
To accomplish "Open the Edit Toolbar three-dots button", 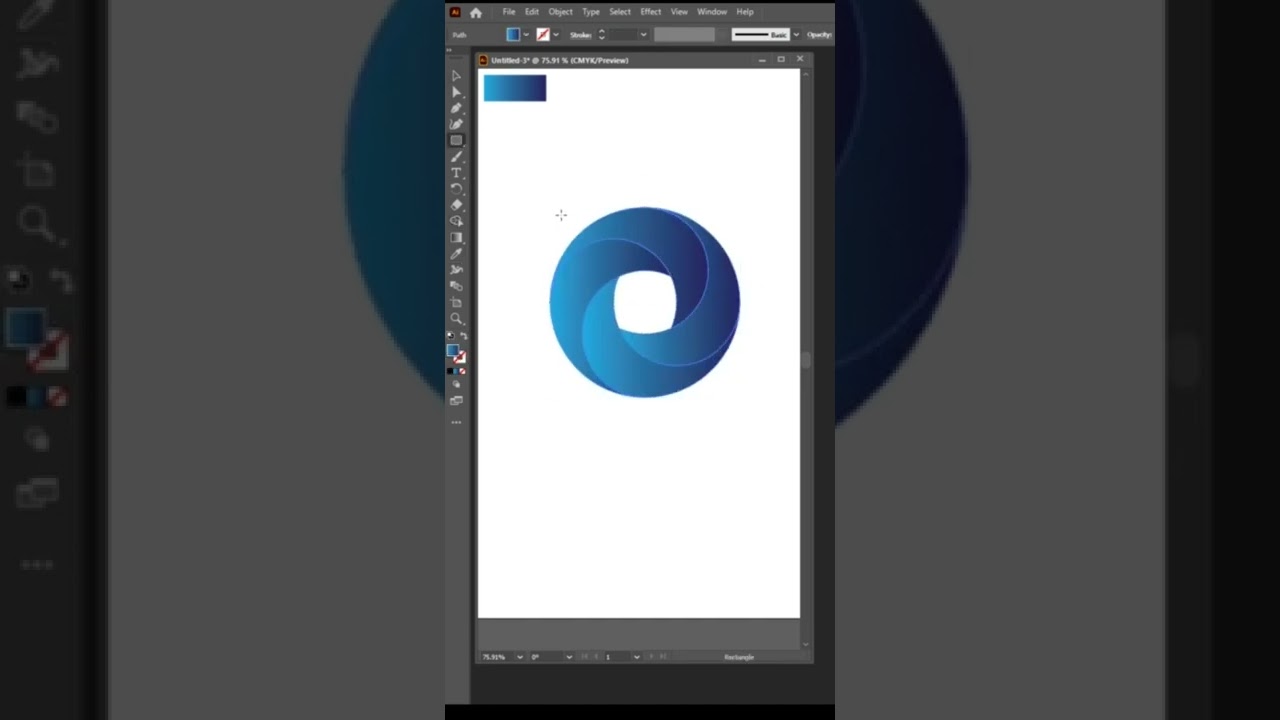I will coord(456,423).
